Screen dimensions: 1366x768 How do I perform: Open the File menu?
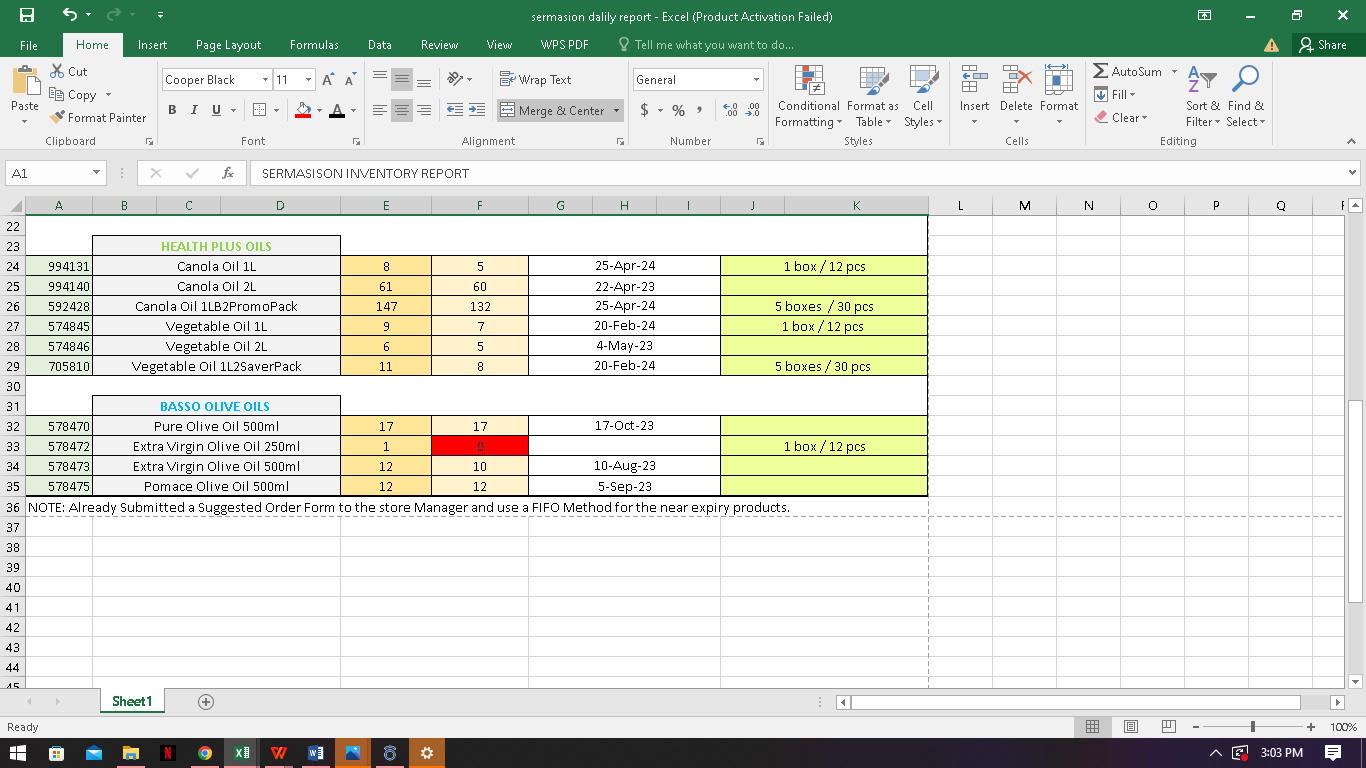pyautogui.click(x=29, y=45)
